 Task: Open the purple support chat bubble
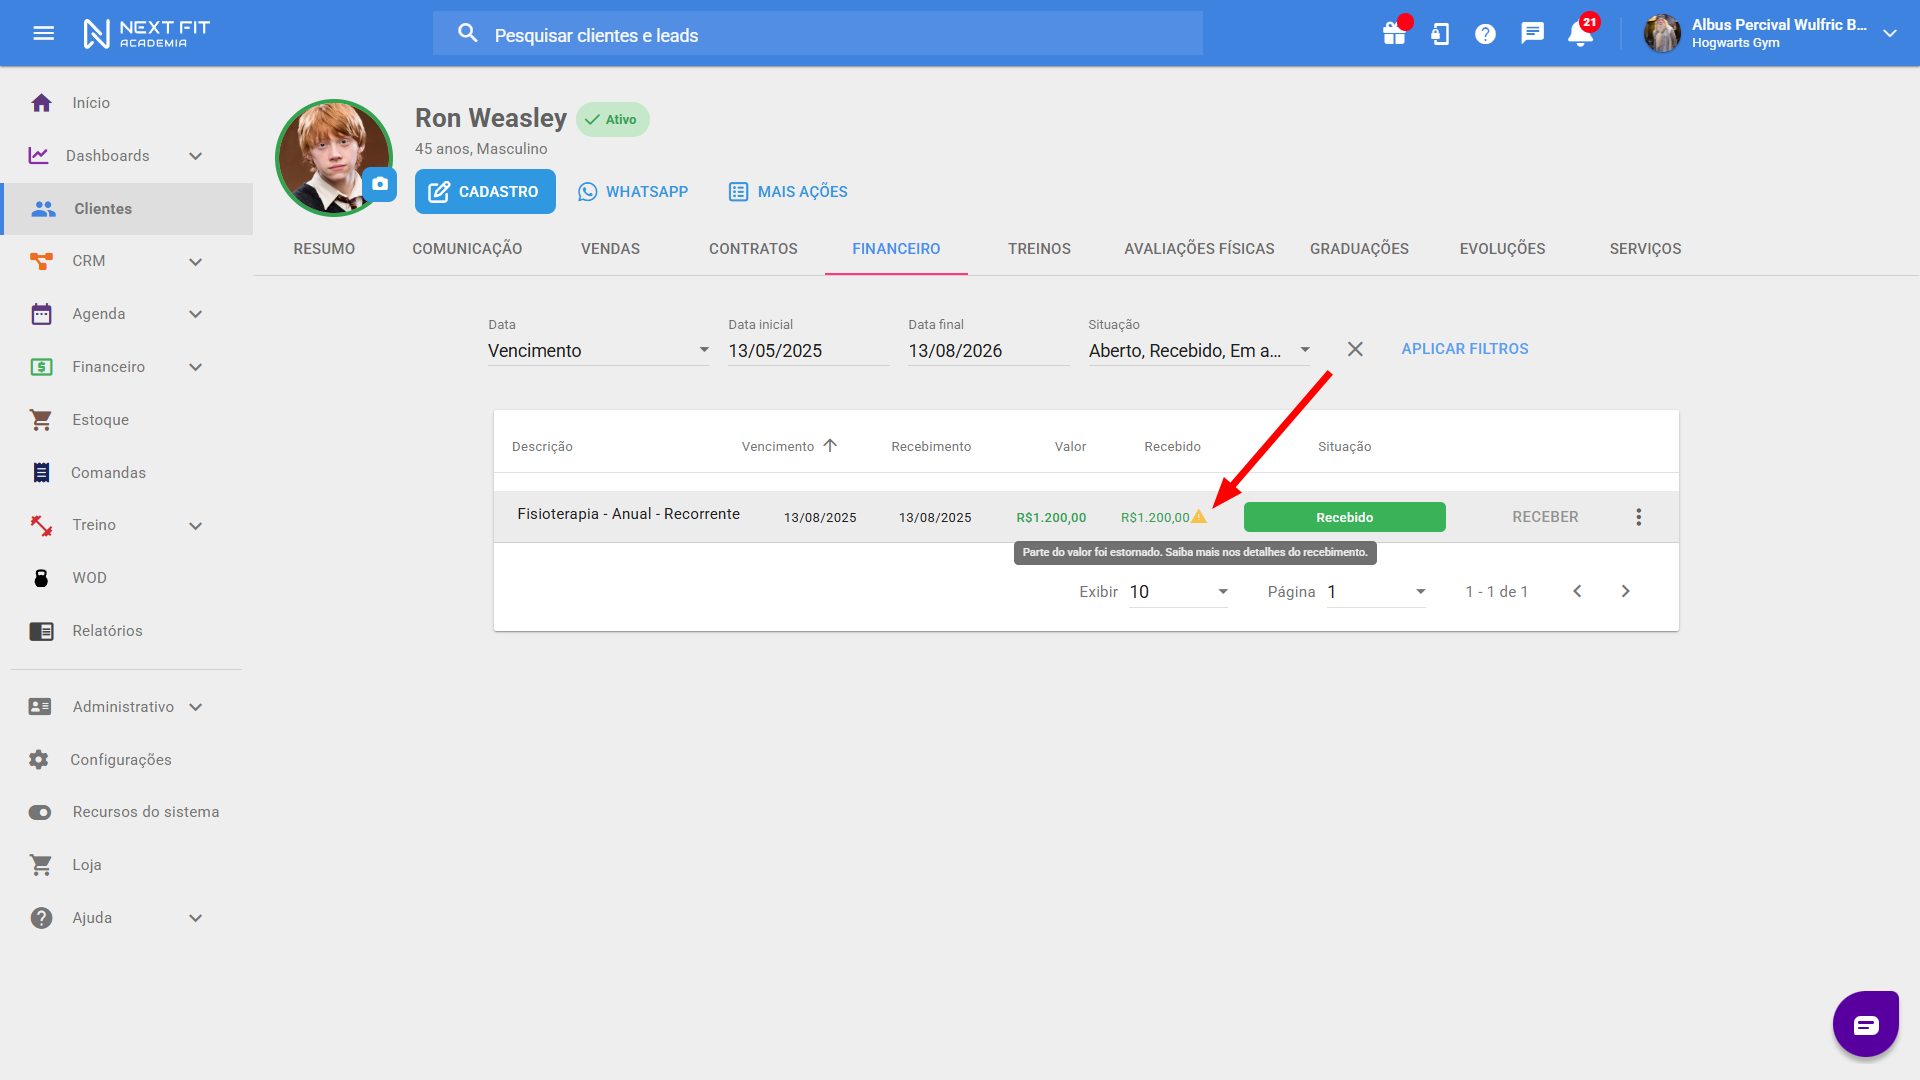click(x=1865, y=1024)
